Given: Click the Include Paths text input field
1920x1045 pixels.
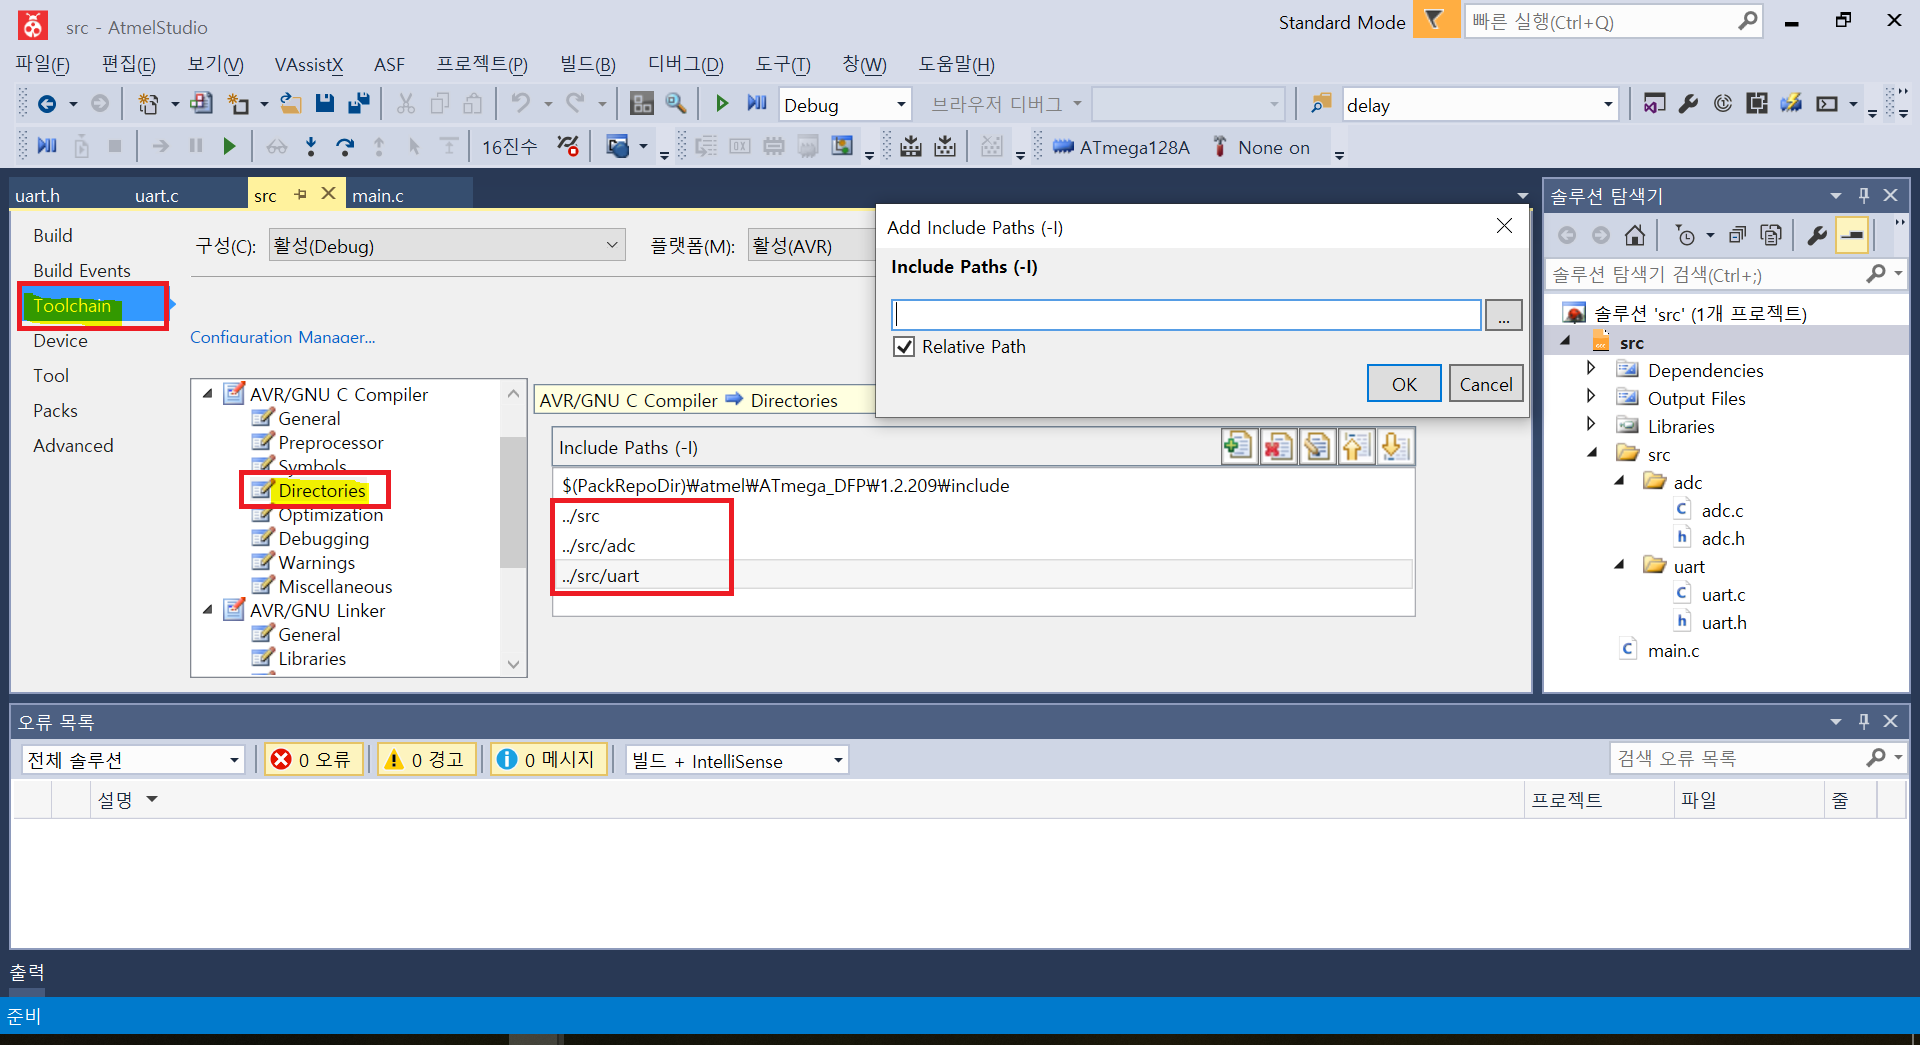Looking at the screenshot, I should tap(1186, 315).
